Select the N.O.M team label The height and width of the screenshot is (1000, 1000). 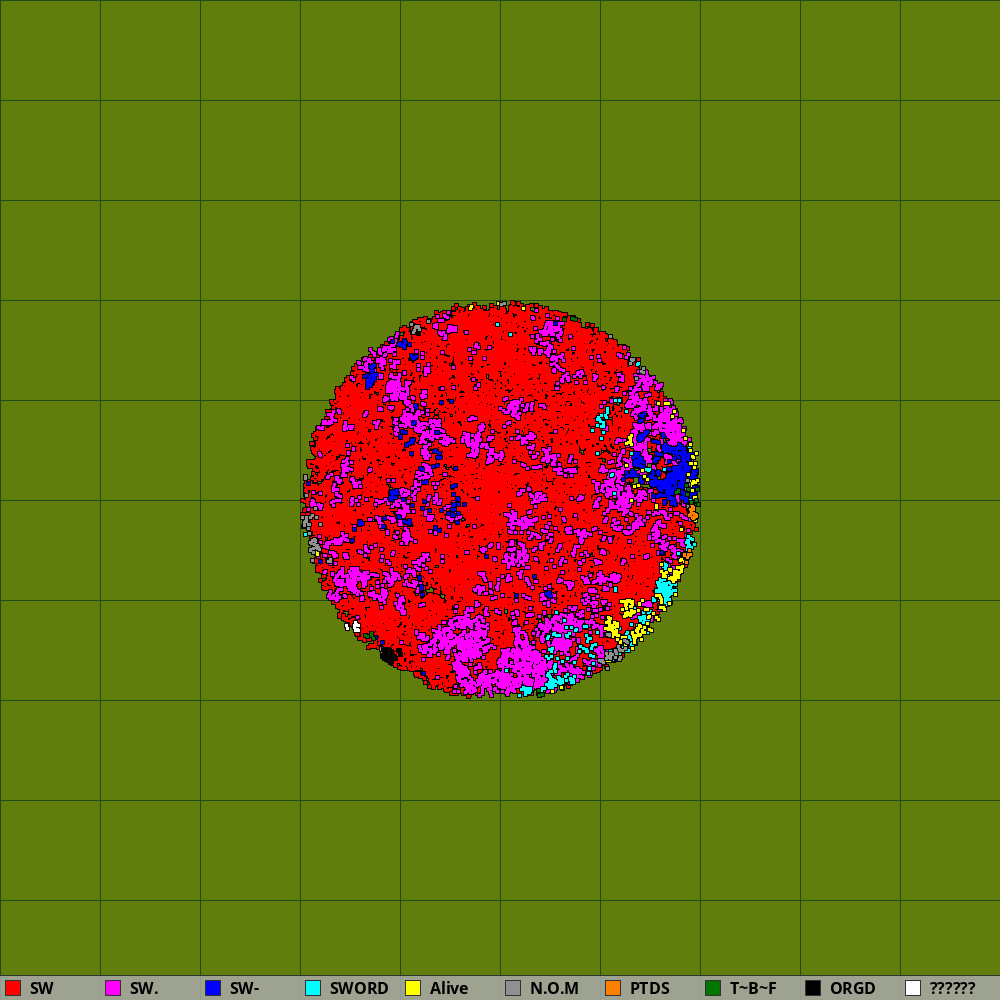point(554,988)
